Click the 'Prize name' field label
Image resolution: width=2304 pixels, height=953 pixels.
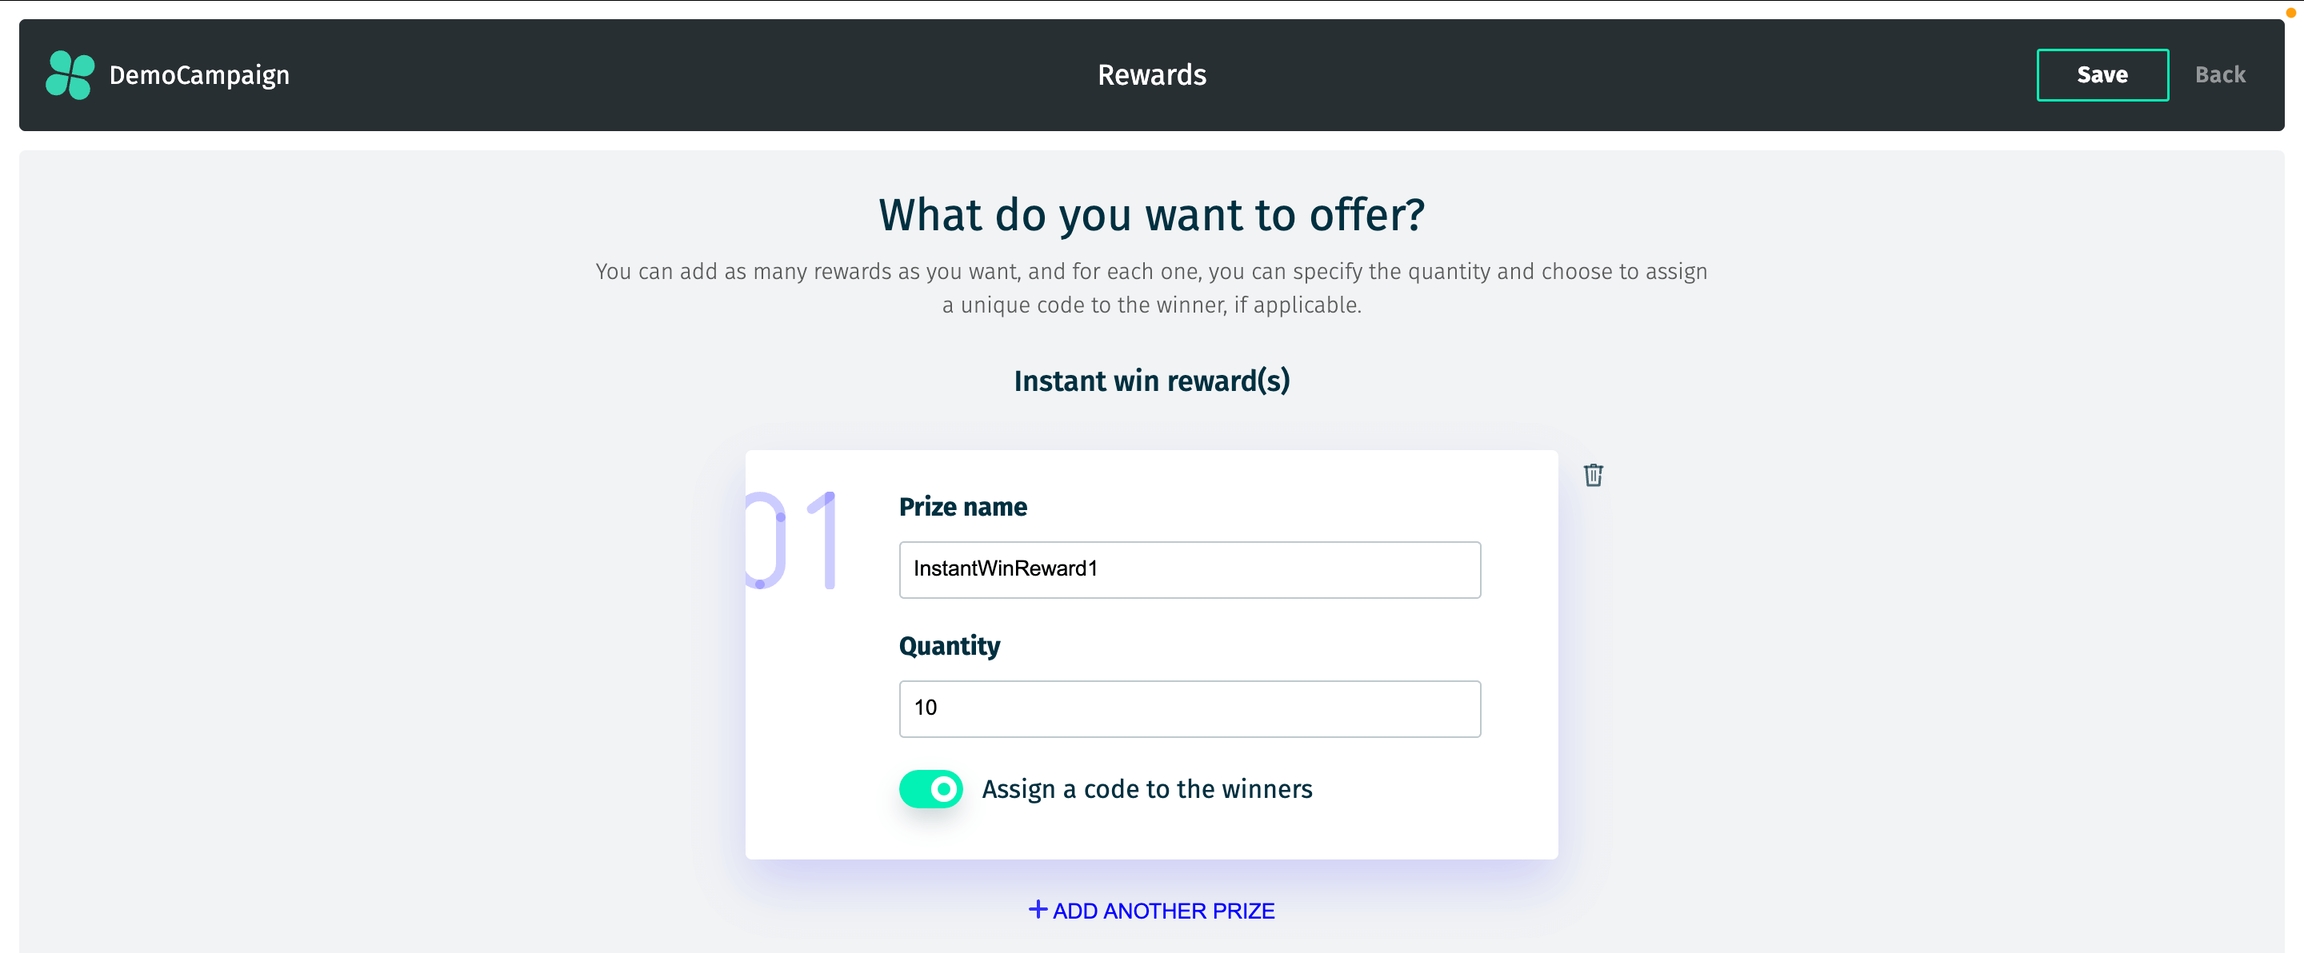click(x=963, y=507)
